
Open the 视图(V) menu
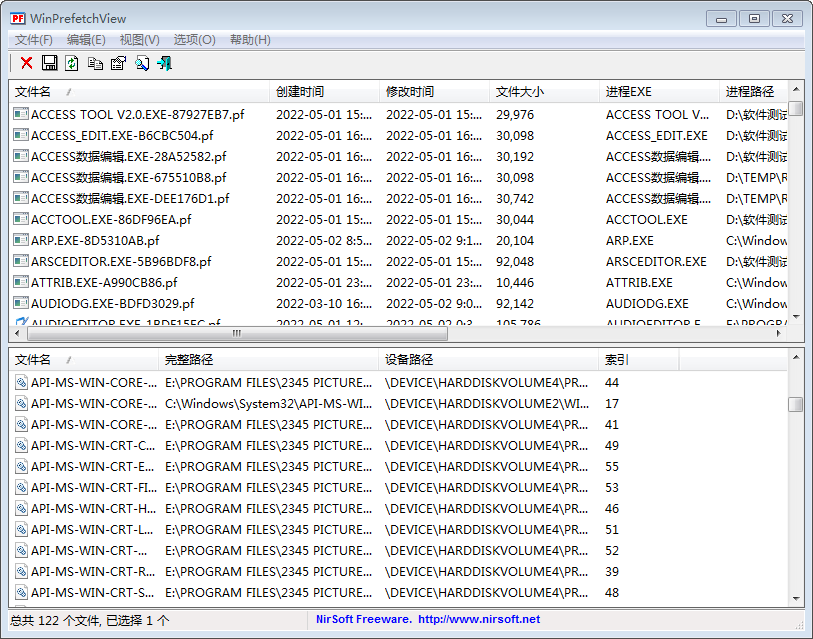(x=139, y=40)
